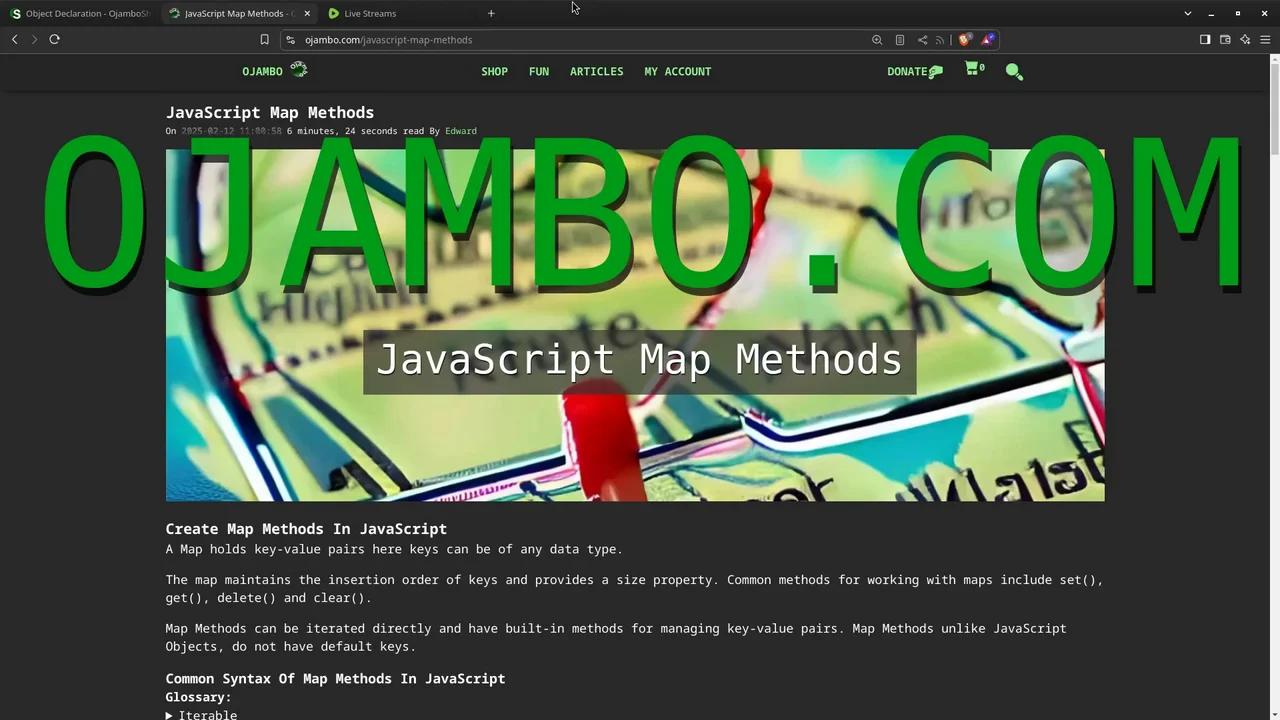
Task: Share this page via share icon
Action: tap(922, 40)
